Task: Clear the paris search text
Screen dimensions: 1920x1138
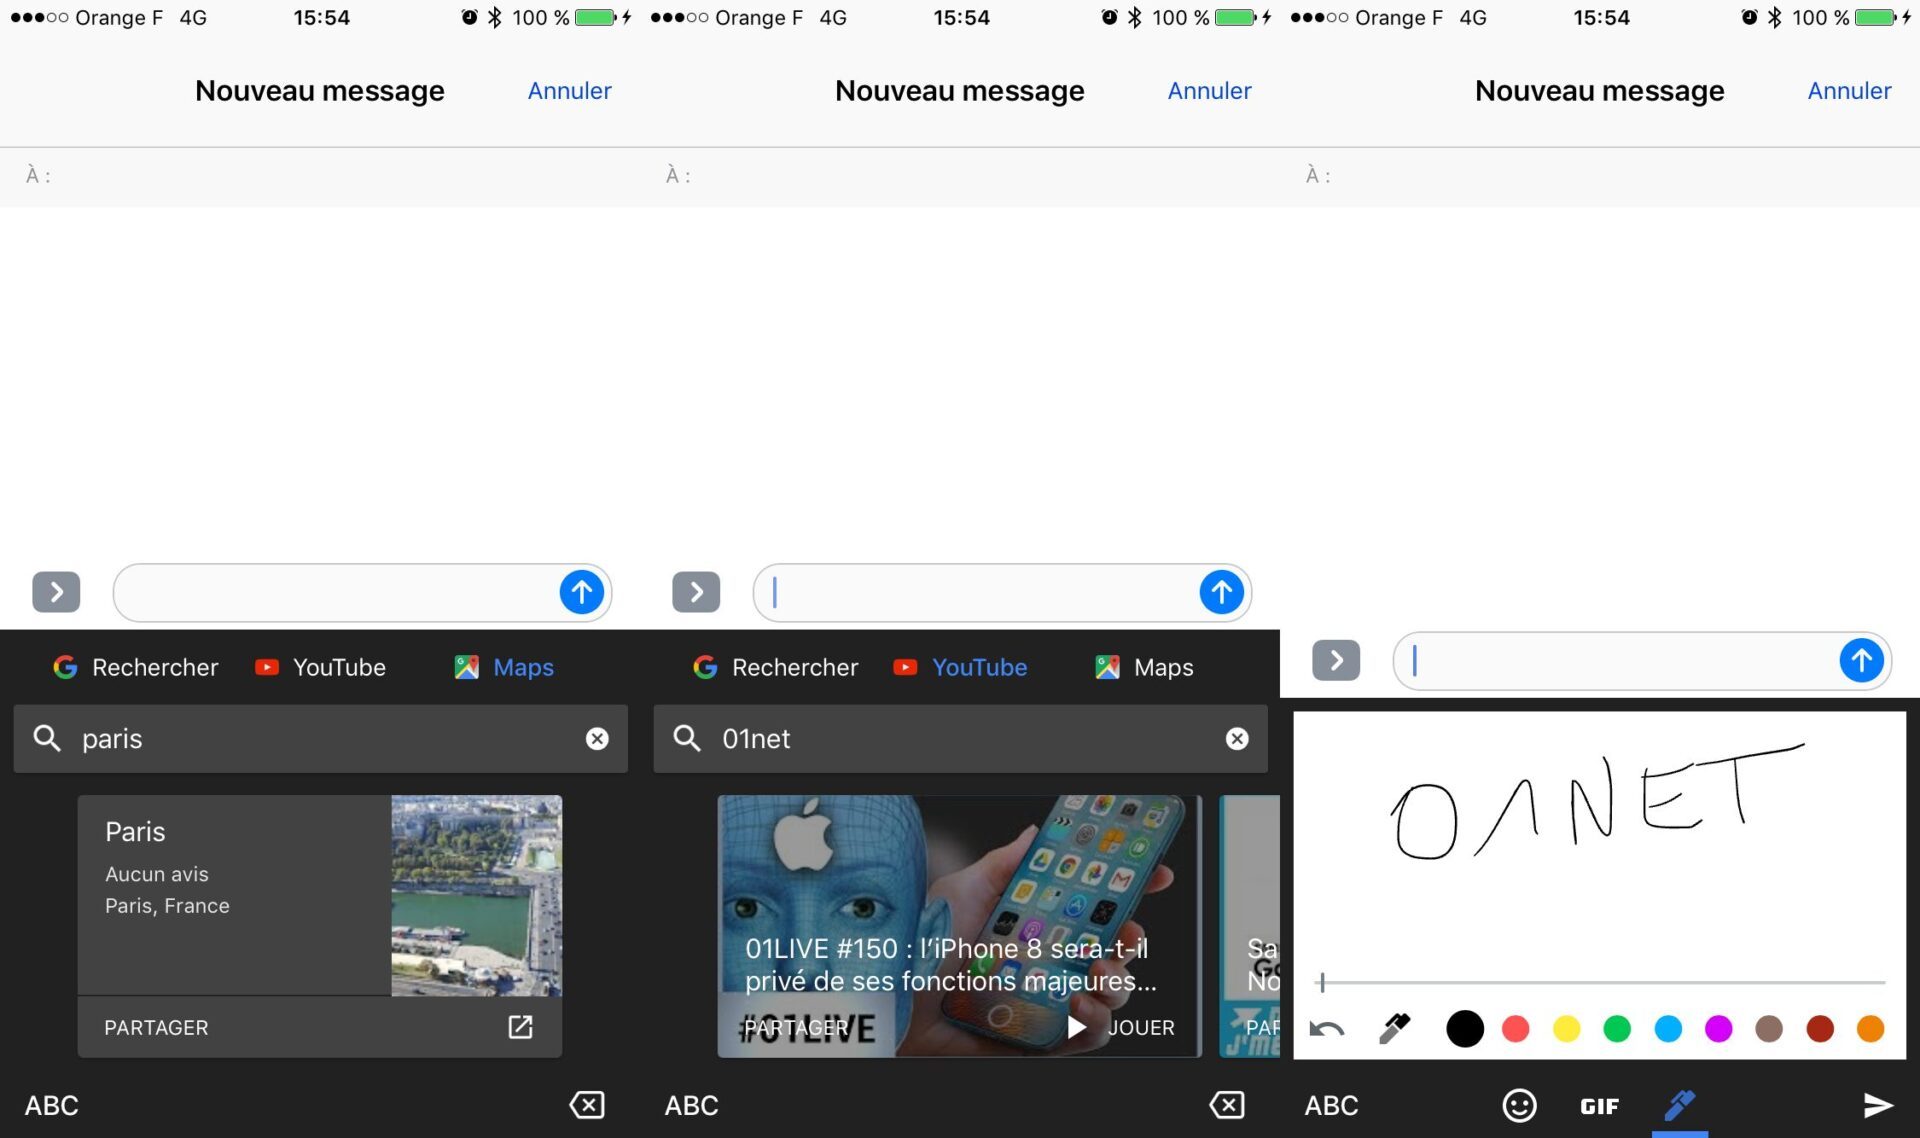Action: click(597, 738)
